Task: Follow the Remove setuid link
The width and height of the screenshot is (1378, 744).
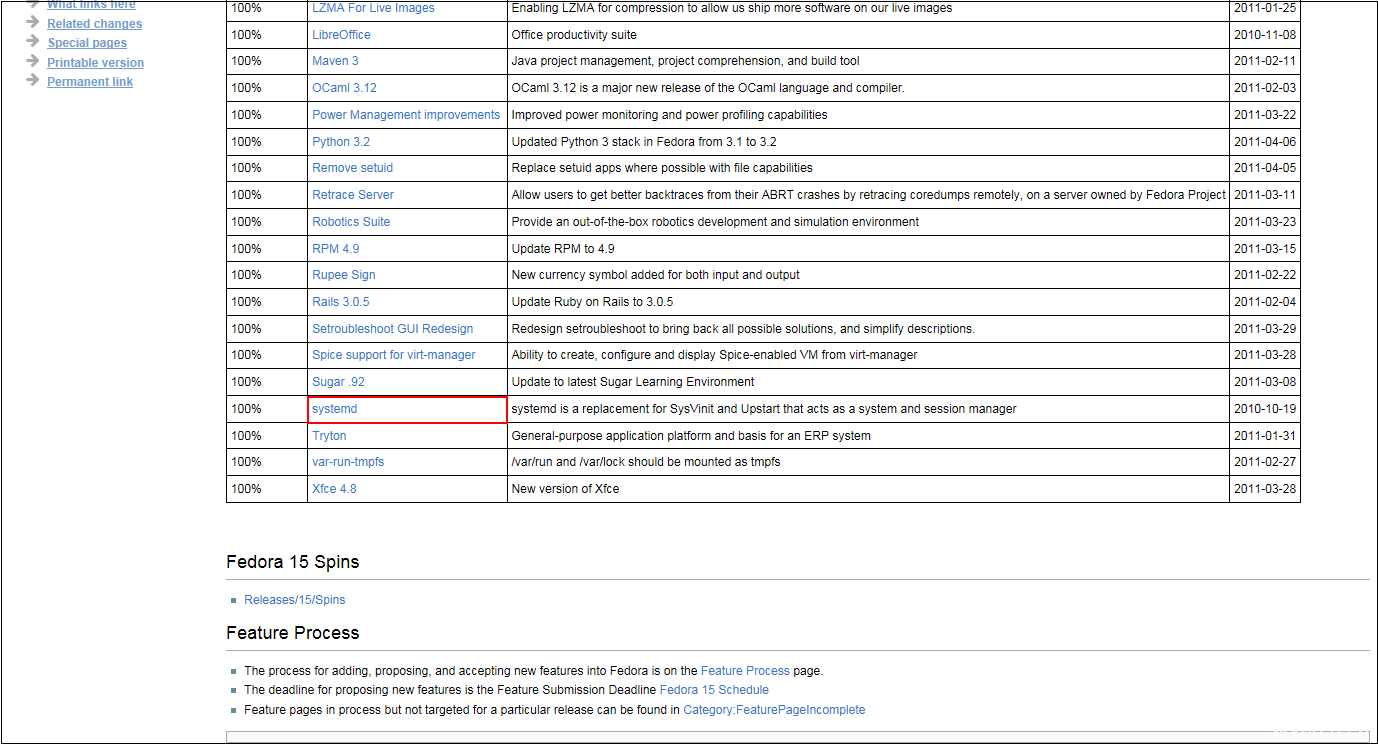Action: point(352,168)
